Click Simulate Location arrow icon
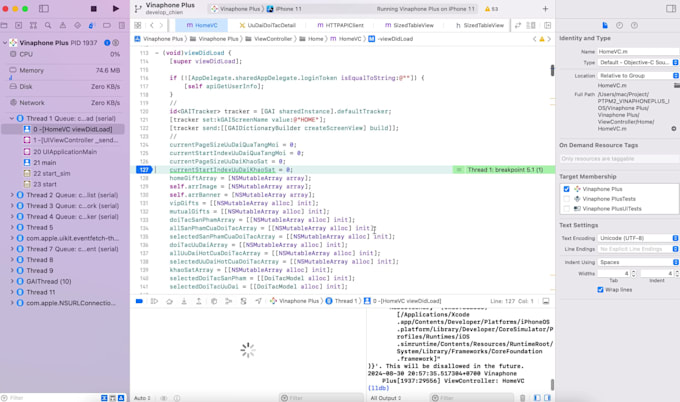Viewport: 680px width, 402px height. tap(258, 301)
